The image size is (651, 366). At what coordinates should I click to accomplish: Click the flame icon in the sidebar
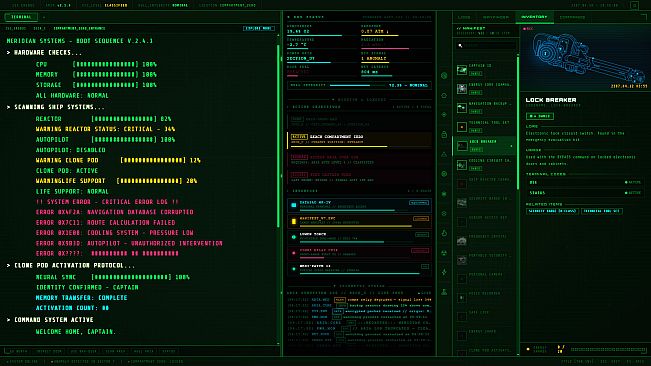[x=444, y=233]
